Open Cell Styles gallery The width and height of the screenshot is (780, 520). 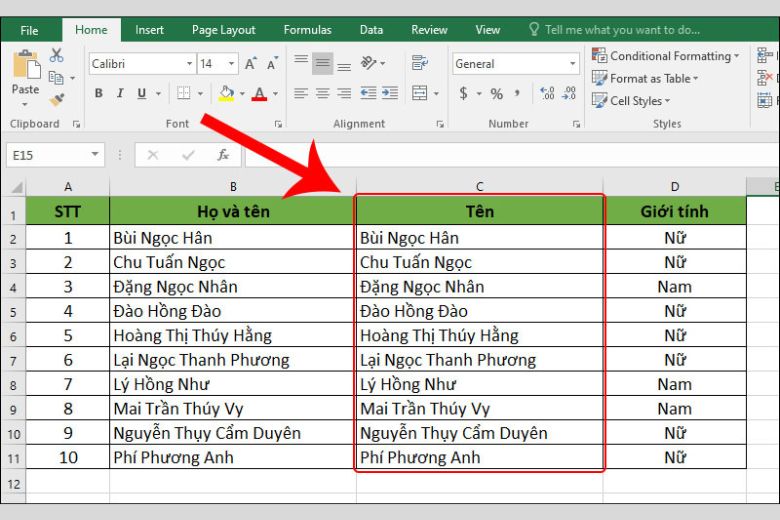pyautogui.click(x=631, y=101)
